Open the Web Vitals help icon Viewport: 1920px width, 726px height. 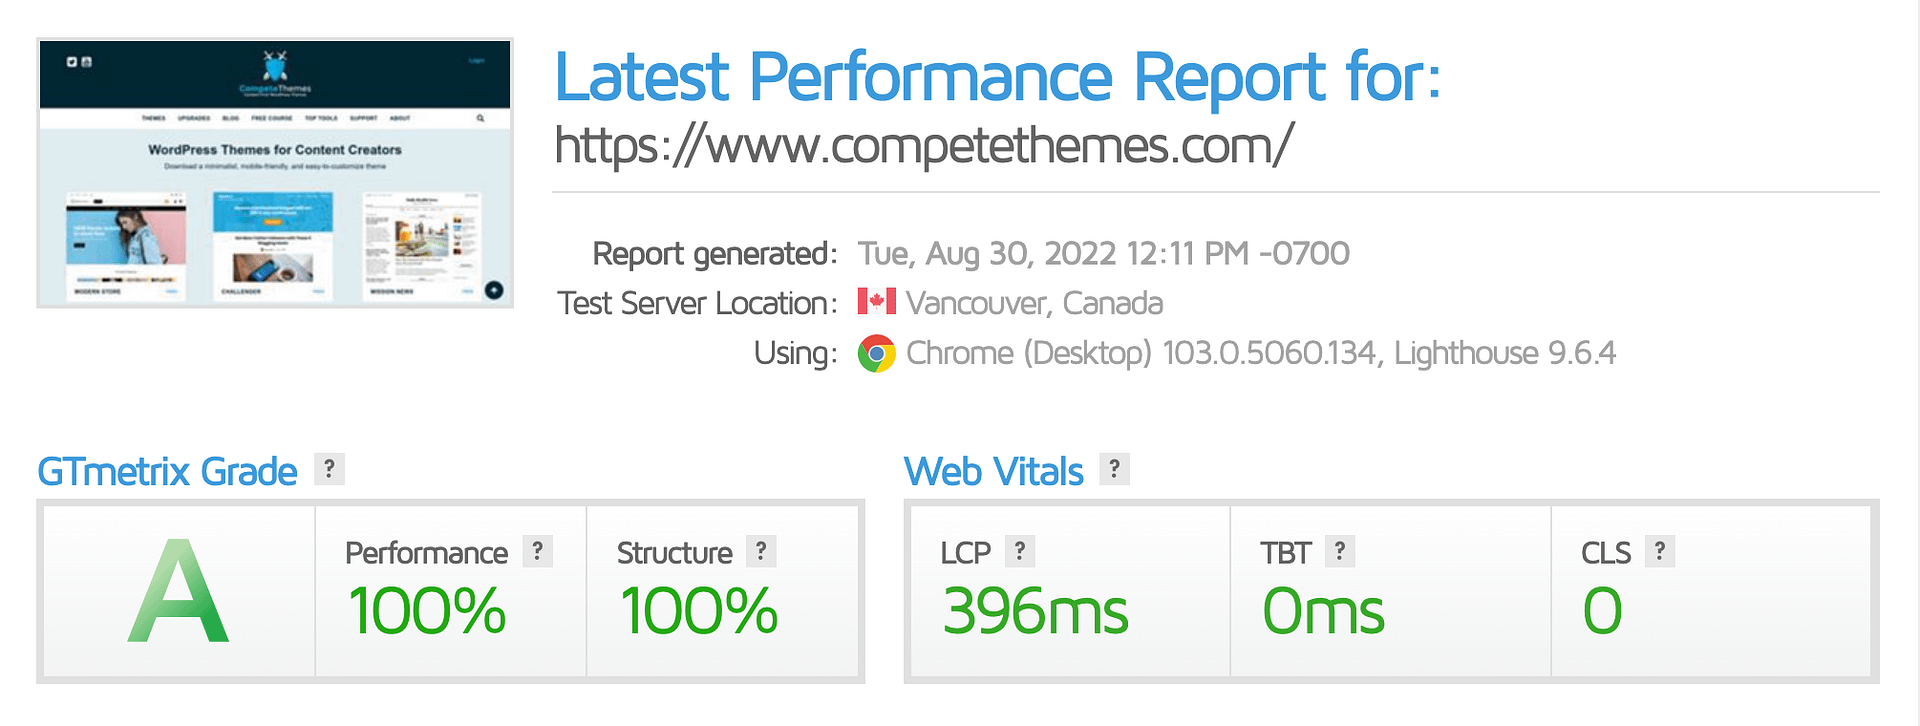[x=1114, y=469]
